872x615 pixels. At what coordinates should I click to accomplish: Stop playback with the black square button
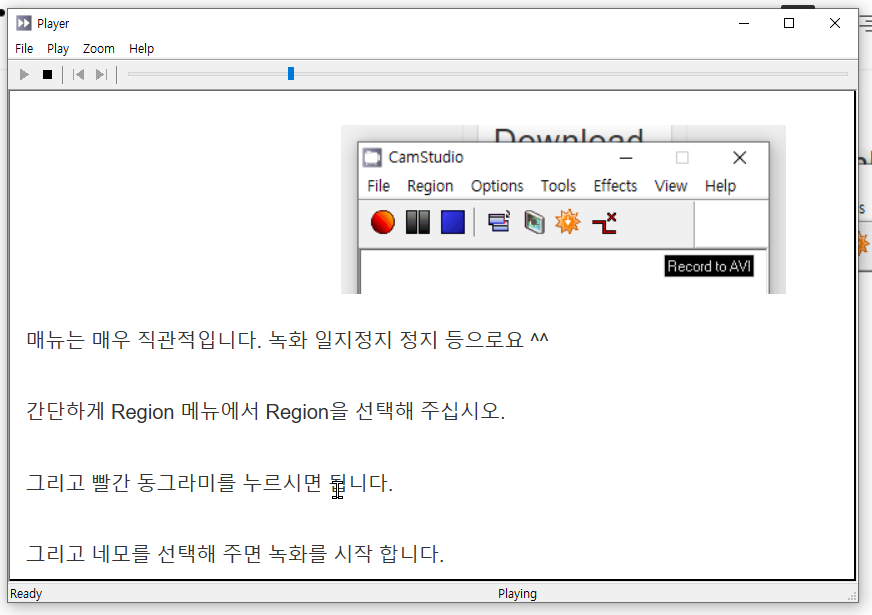(x=47, y=75)
